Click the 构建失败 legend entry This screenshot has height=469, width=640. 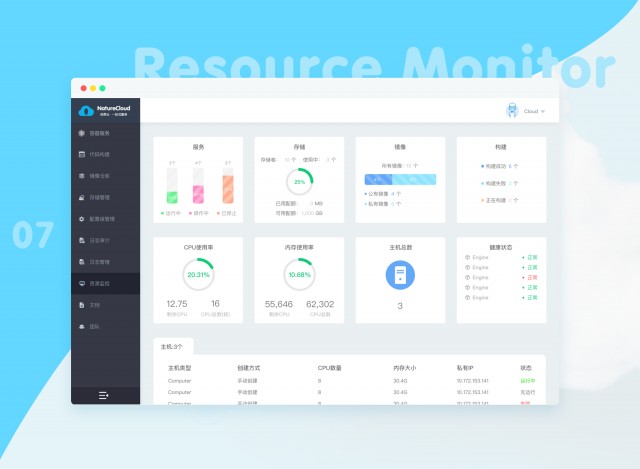500,183
